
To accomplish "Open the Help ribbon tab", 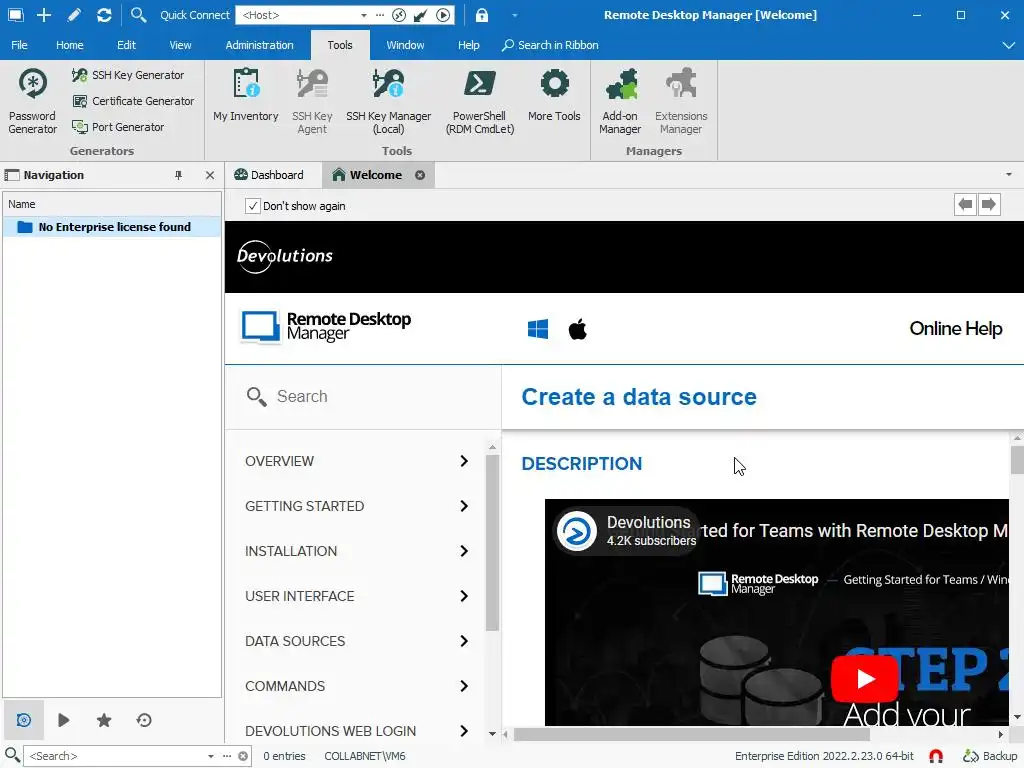I will point(468,45).
